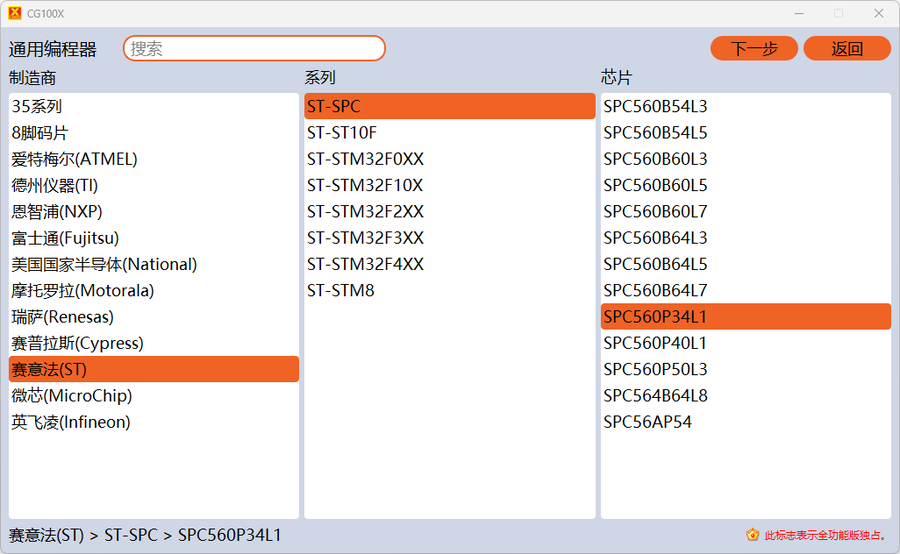The height and width of the screenshot is (554, 900).
Task: Click the full-version badge icon at bottom right
Action: [x=752, y=535]
